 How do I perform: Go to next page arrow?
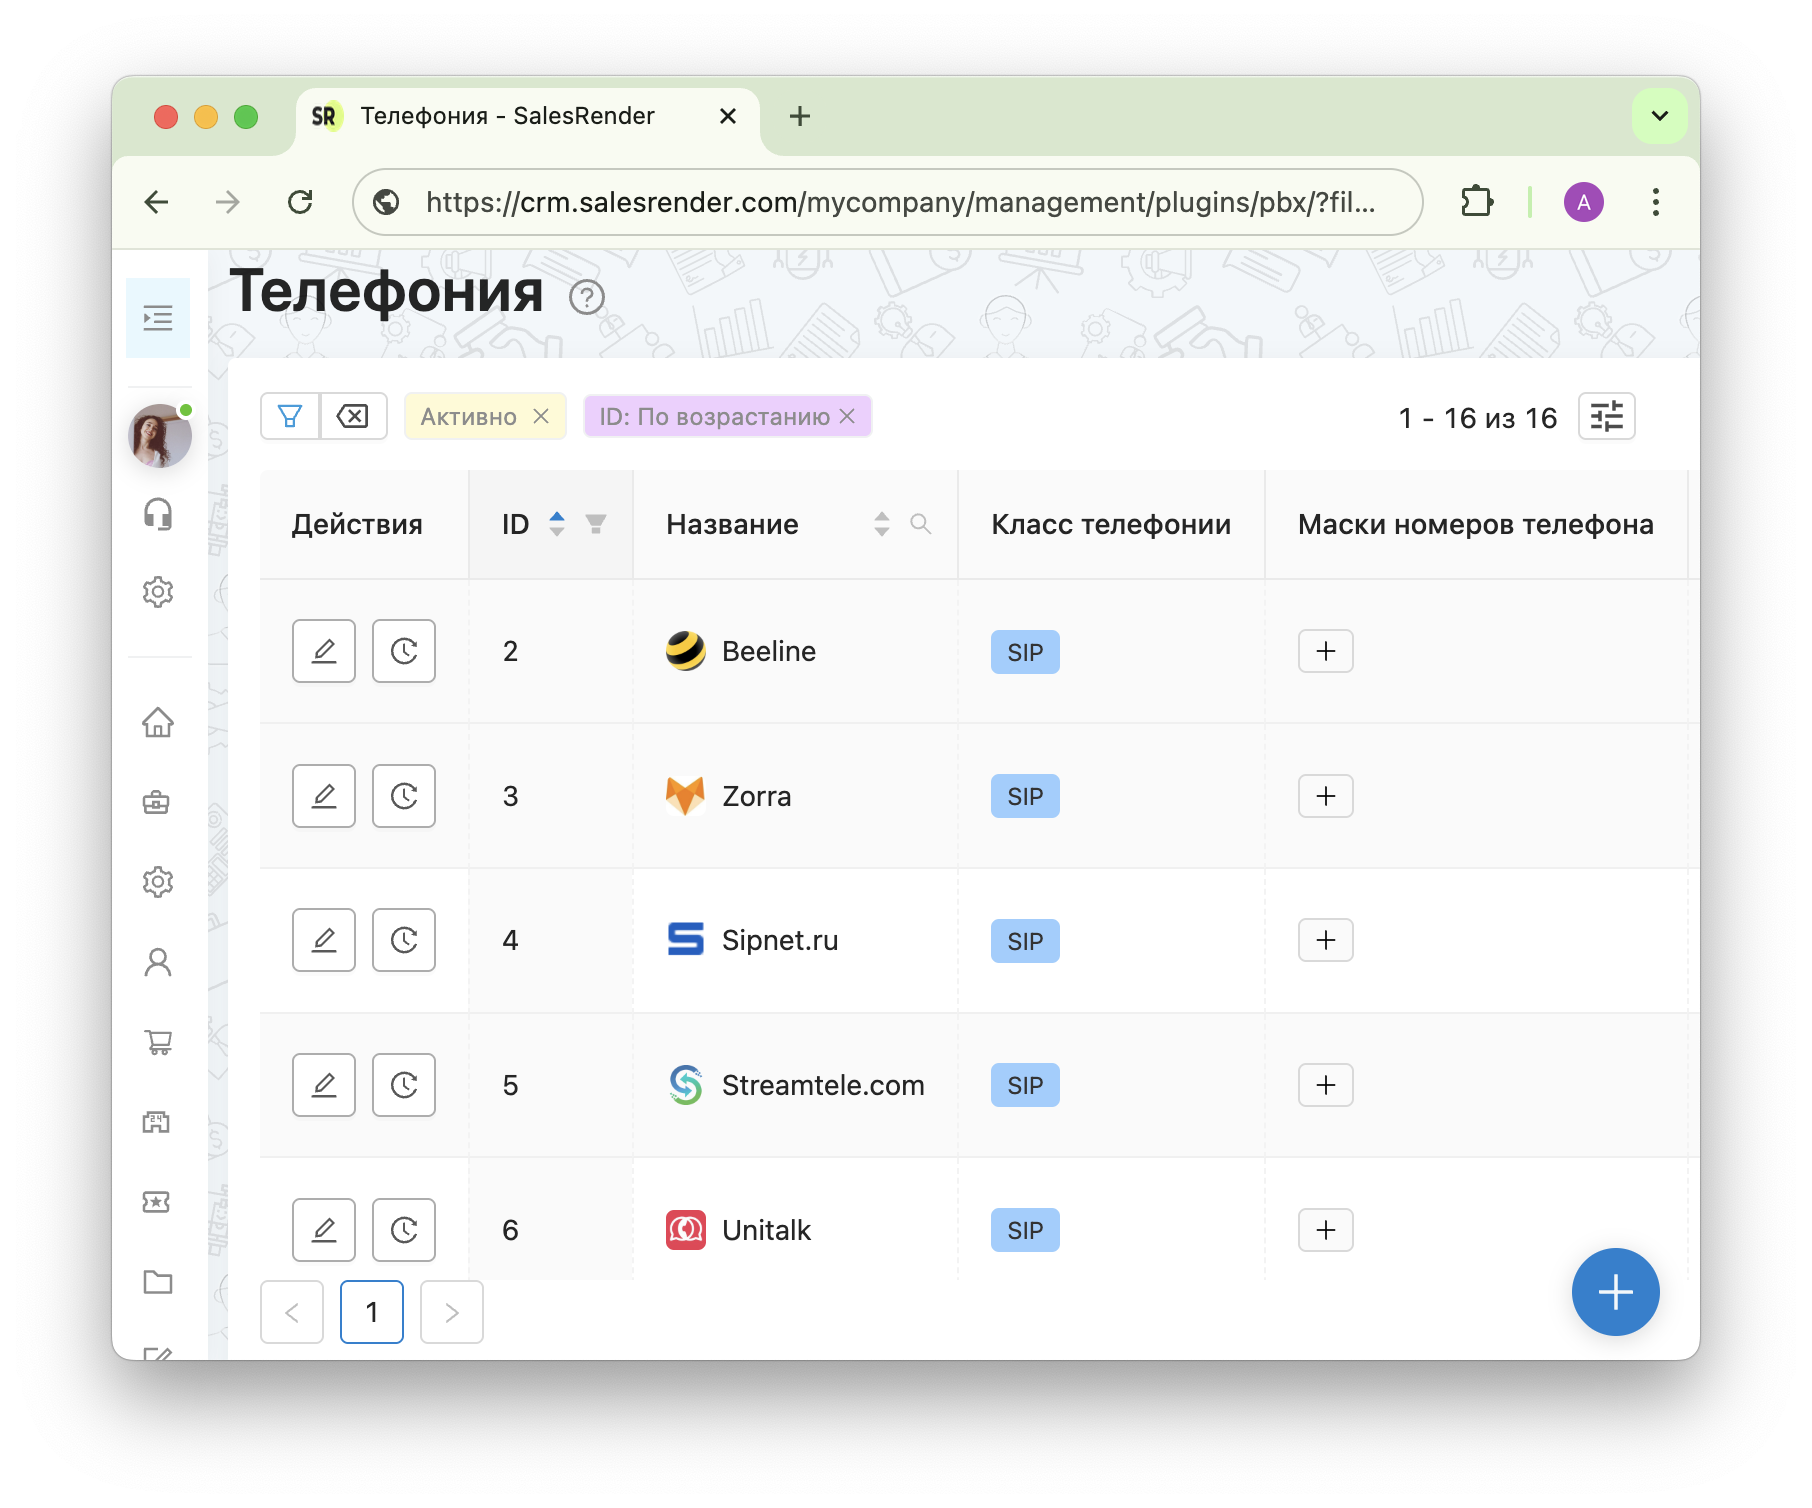pos(452,1312)
